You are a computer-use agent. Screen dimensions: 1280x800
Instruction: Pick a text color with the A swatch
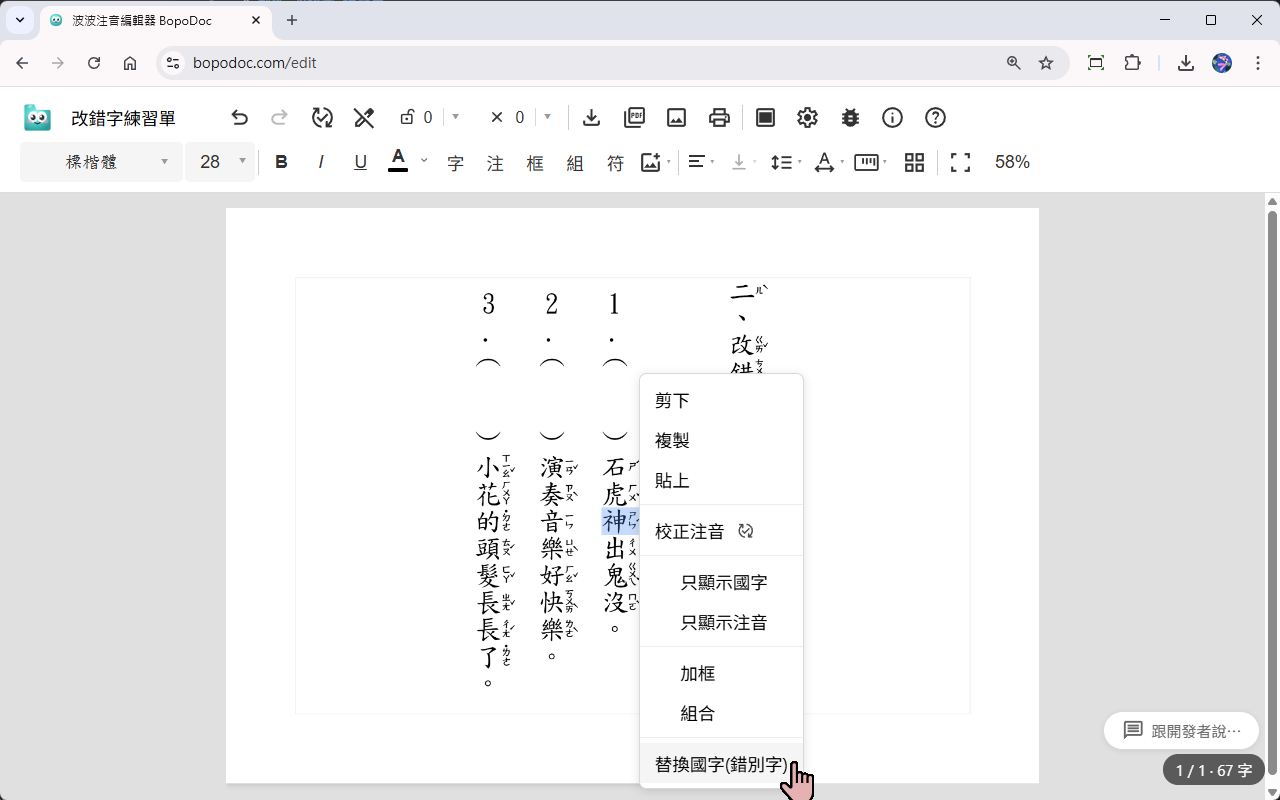(398, 161)
